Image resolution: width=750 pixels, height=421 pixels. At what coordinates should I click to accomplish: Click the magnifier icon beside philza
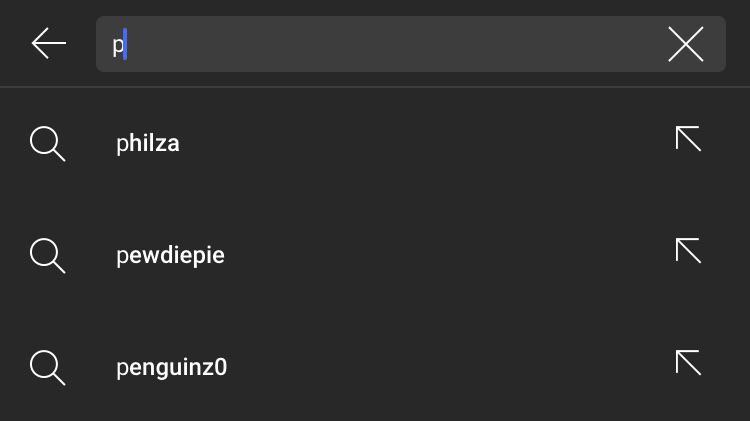pyautogui.click(x=47, y=143)
